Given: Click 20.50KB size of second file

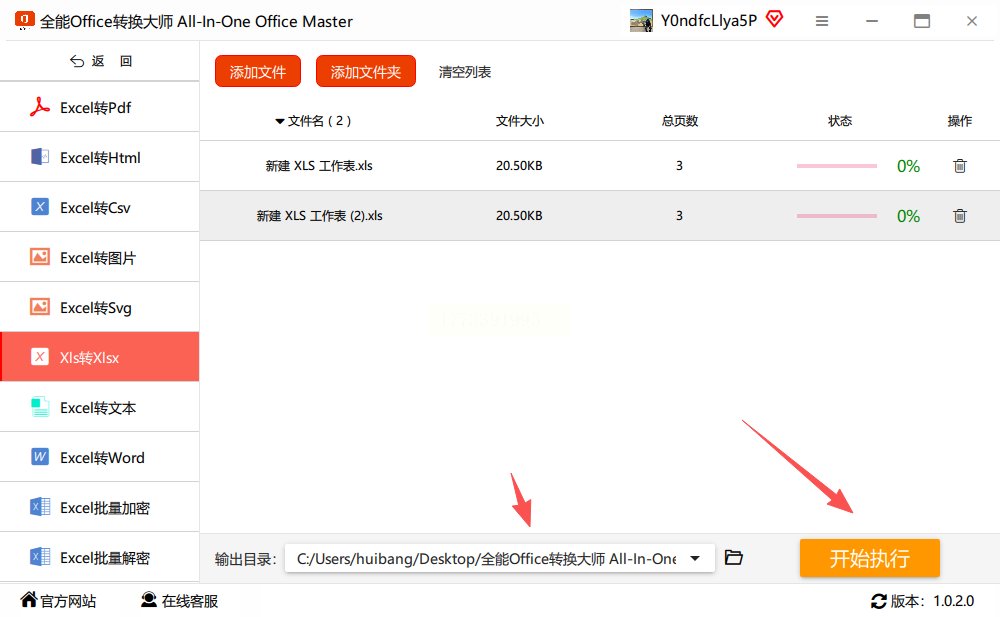Looking at the screenshot, I should point(519,216).
